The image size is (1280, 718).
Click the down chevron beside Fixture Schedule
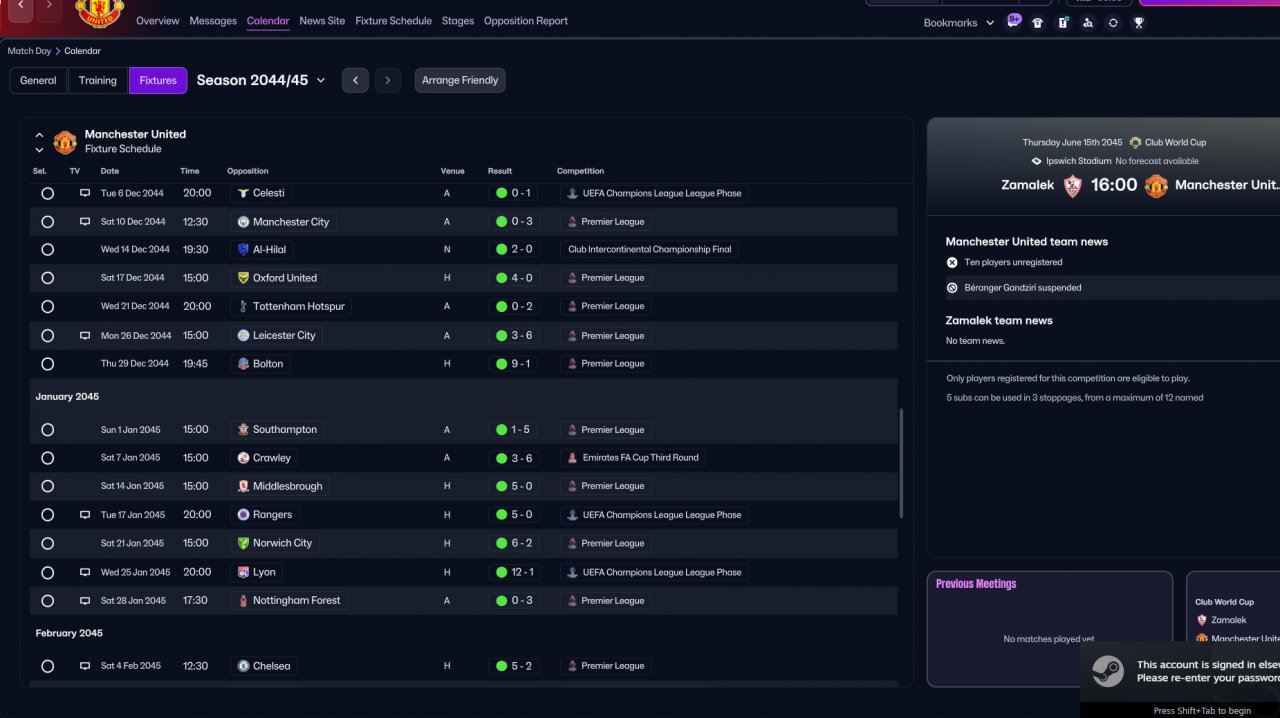[39, 150]
